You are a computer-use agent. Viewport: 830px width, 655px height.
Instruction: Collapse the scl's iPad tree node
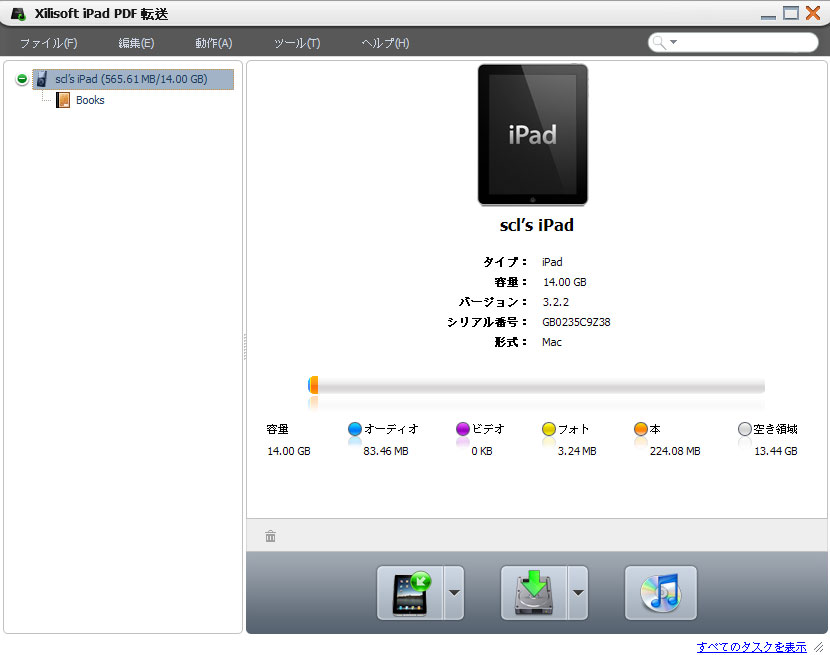pyautogui.click(x=22, y=79)
